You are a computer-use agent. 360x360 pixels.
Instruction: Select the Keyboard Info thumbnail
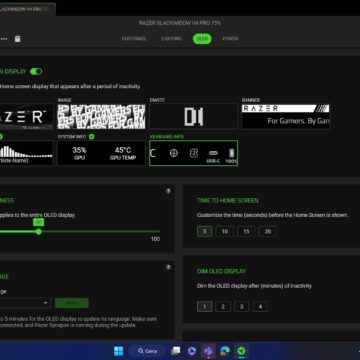click(193, 153)
